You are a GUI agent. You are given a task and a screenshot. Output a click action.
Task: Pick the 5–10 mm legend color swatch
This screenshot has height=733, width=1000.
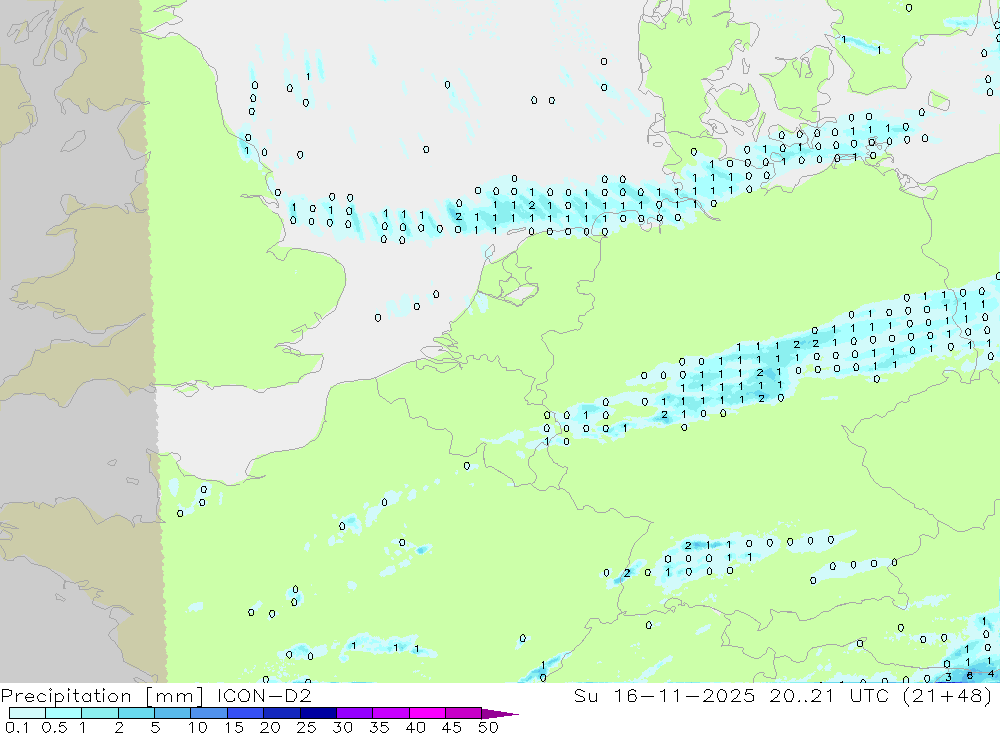[x=173, y=713]
